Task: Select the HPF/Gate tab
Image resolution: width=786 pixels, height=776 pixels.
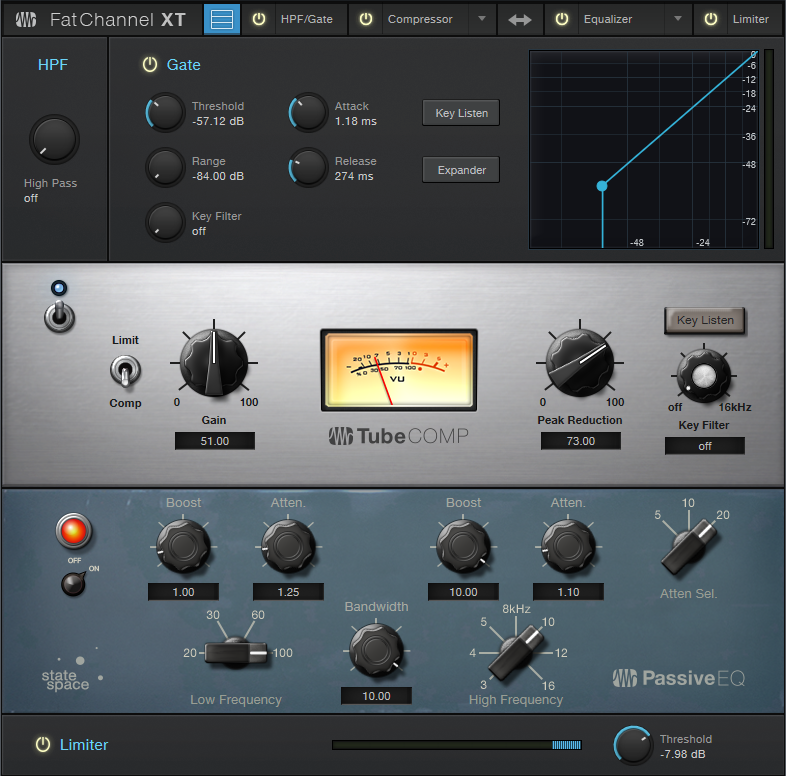Action: [306, 19]
